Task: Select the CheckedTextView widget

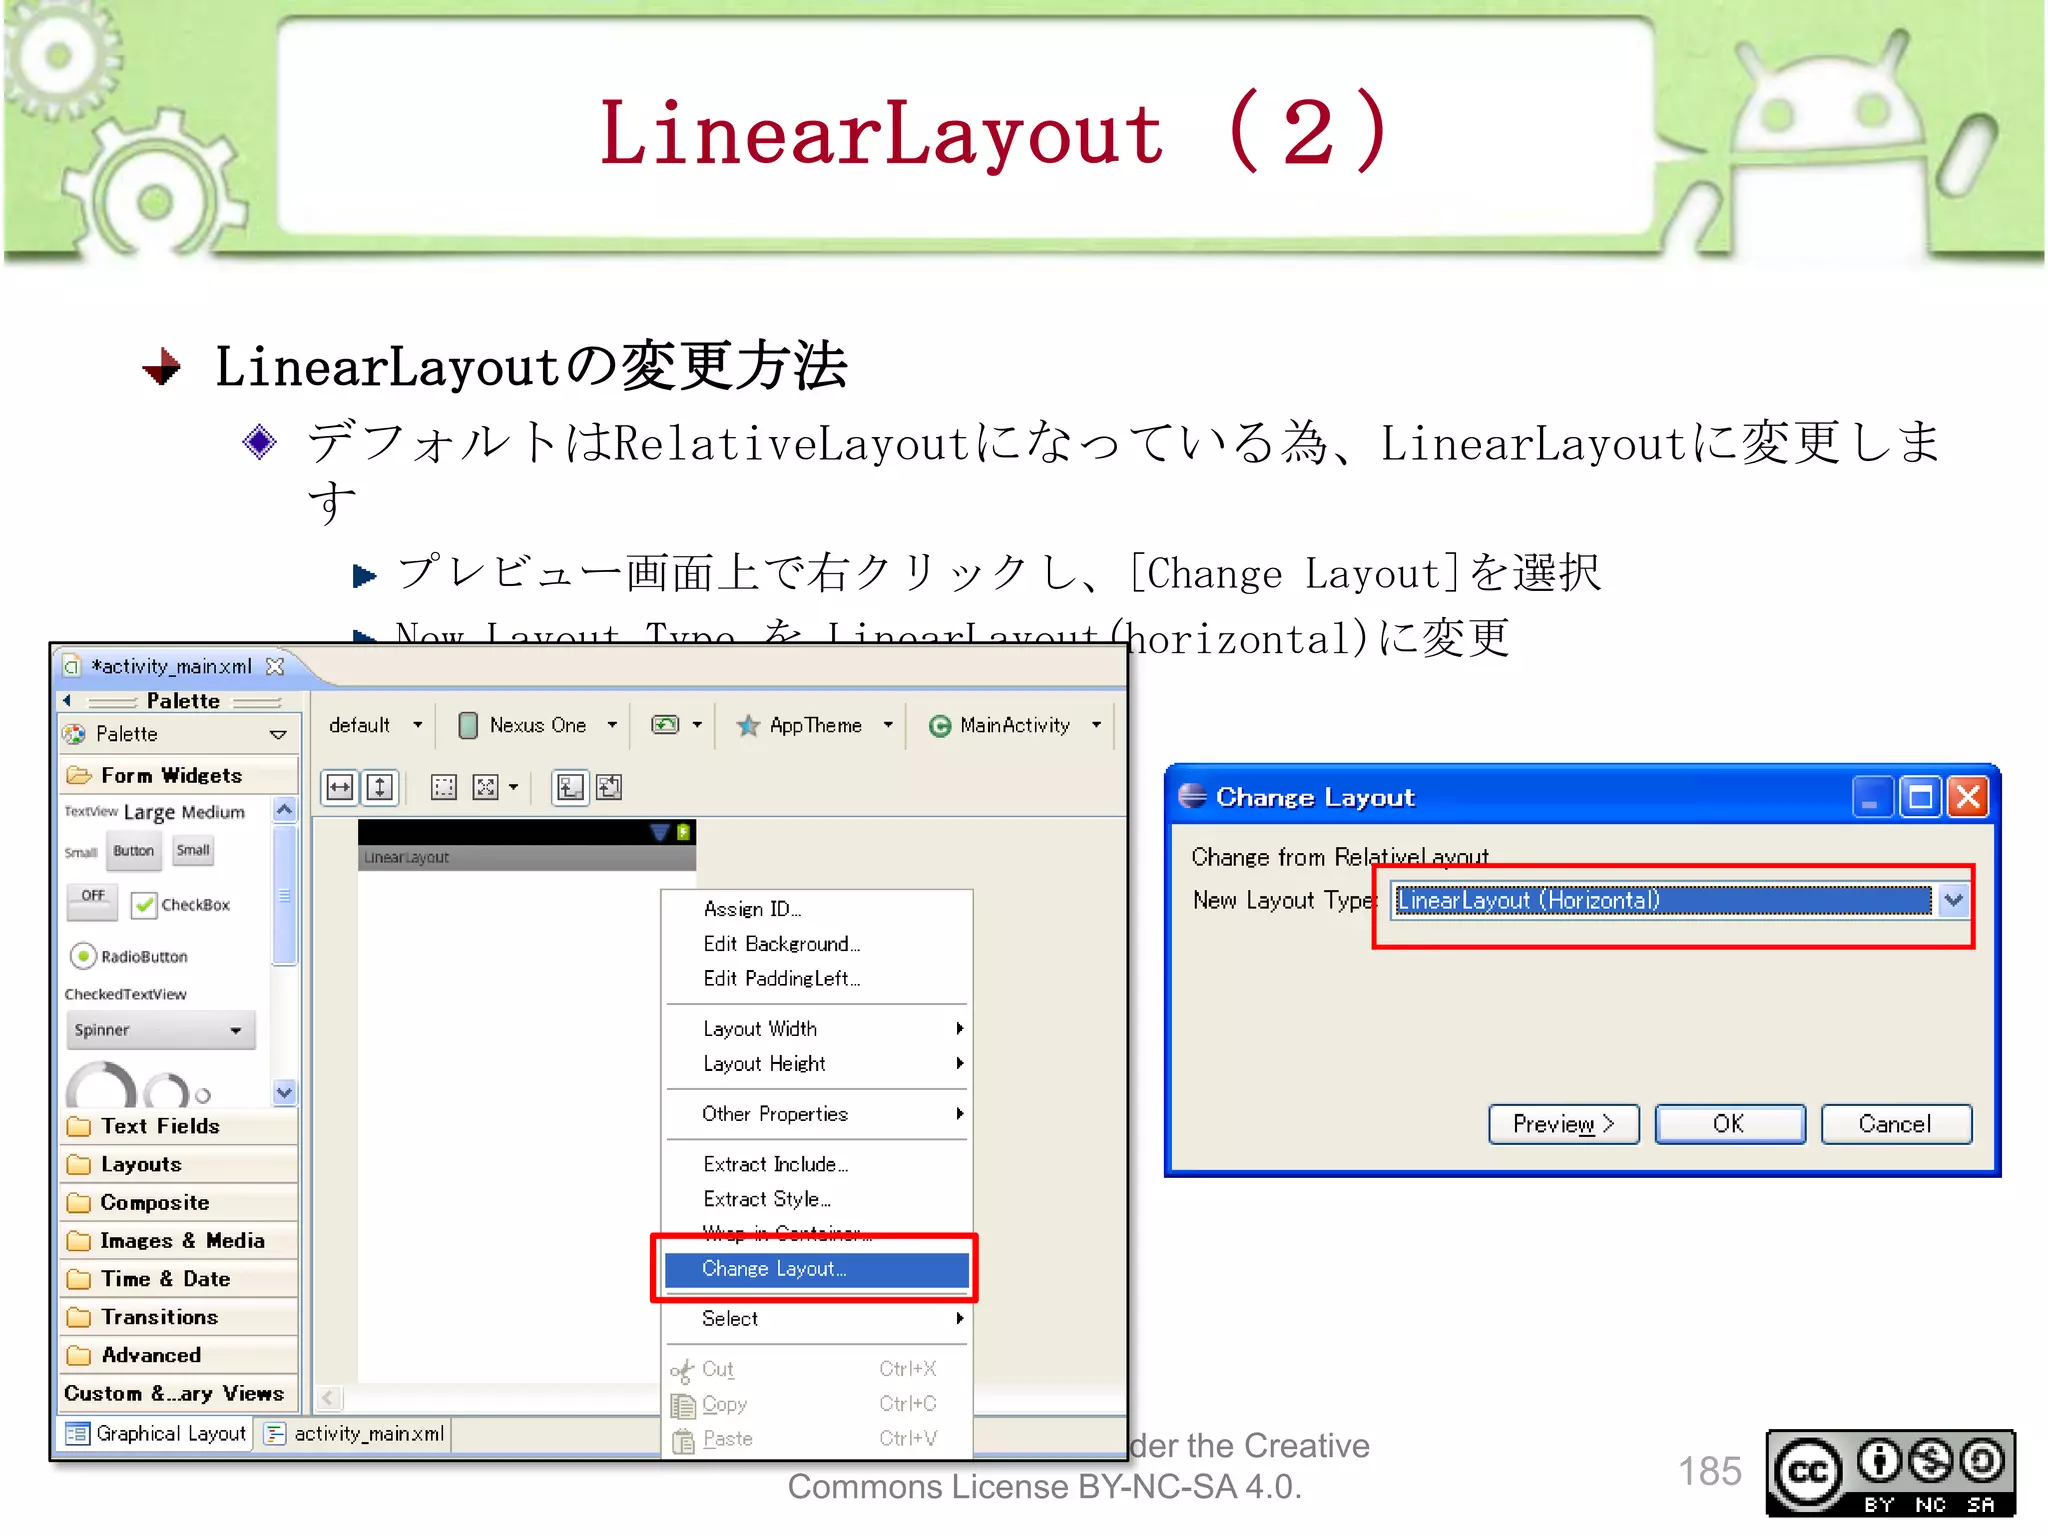Action: point(125,994)
